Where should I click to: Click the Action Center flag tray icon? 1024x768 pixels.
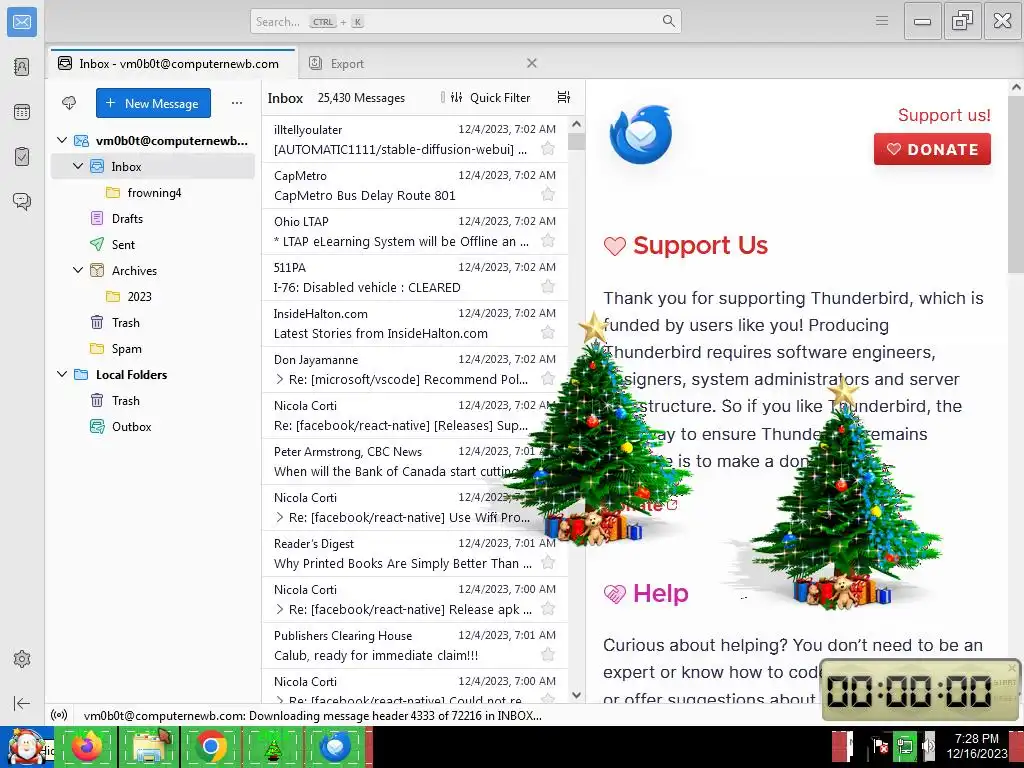click(880, 746)
